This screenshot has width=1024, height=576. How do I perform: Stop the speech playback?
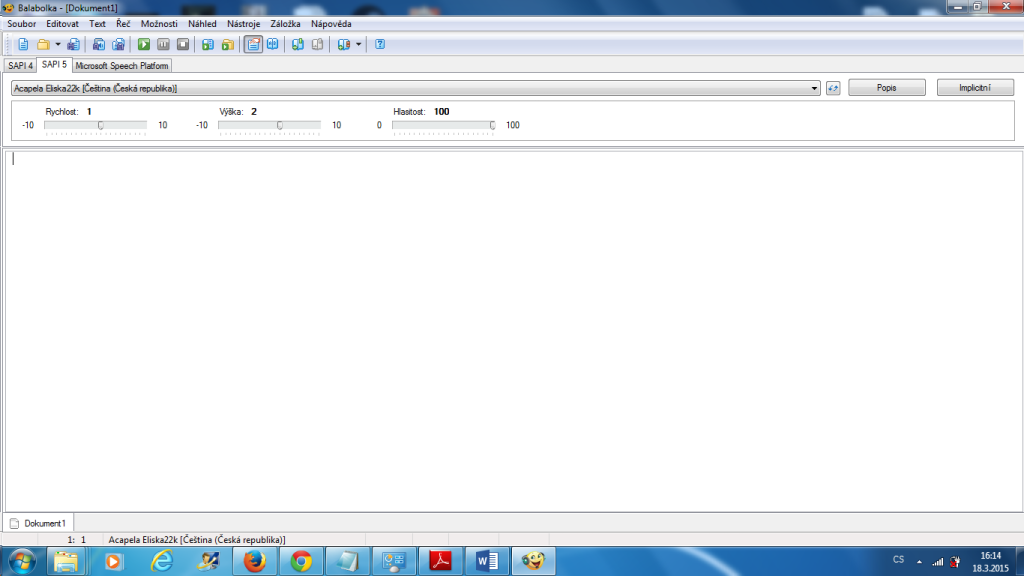click(x=183, y=44)
